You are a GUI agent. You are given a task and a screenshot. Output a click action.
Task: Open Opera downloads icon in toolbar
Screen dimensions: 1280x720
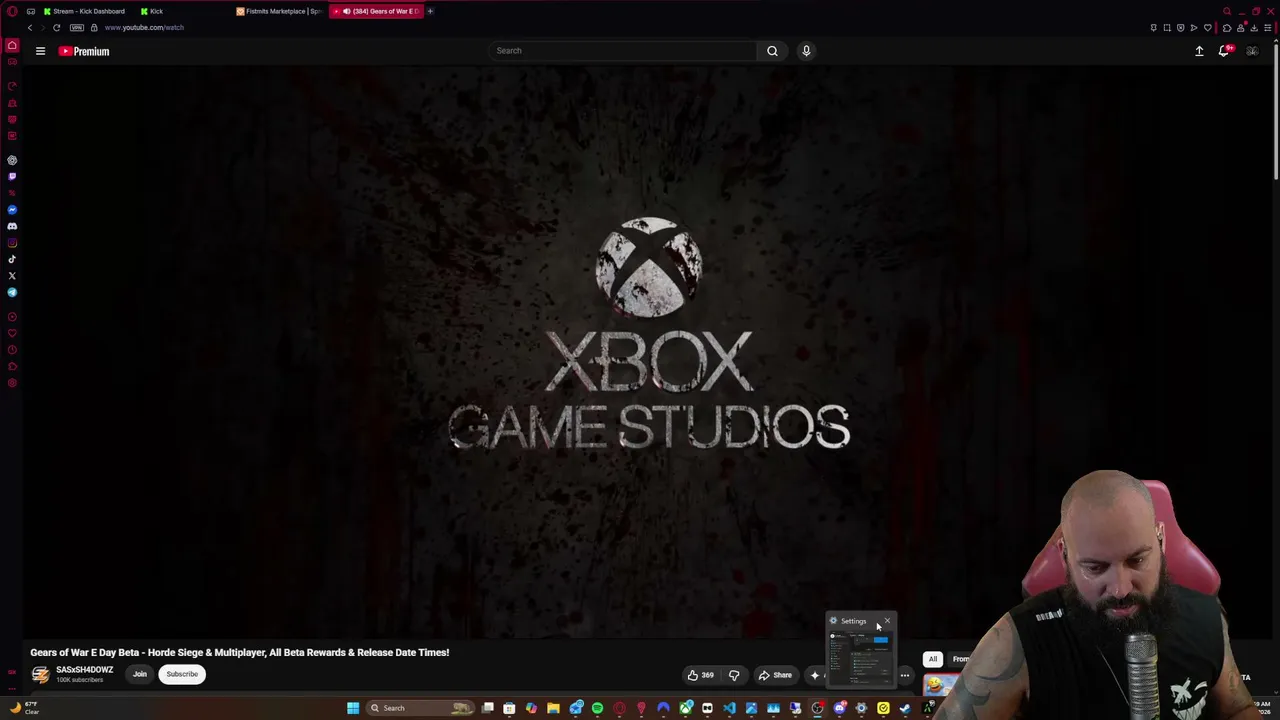click(x=1254, y=28)
